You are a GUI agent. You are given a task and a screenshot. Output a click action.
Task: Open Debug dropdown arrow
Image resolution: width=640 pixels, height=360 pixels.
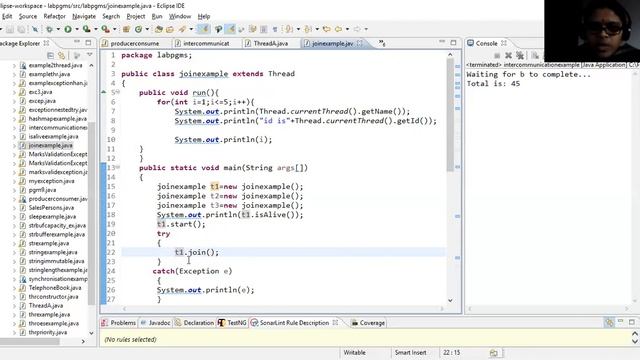(x=58, y=29)
